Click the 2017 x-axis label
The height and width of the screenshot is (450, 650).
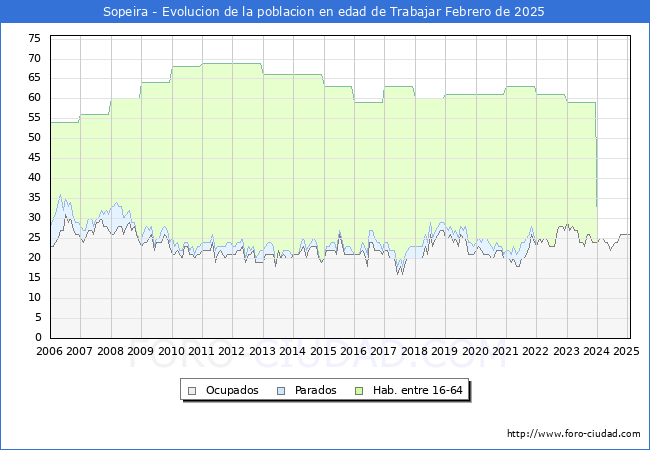click(x=383, y=351)
